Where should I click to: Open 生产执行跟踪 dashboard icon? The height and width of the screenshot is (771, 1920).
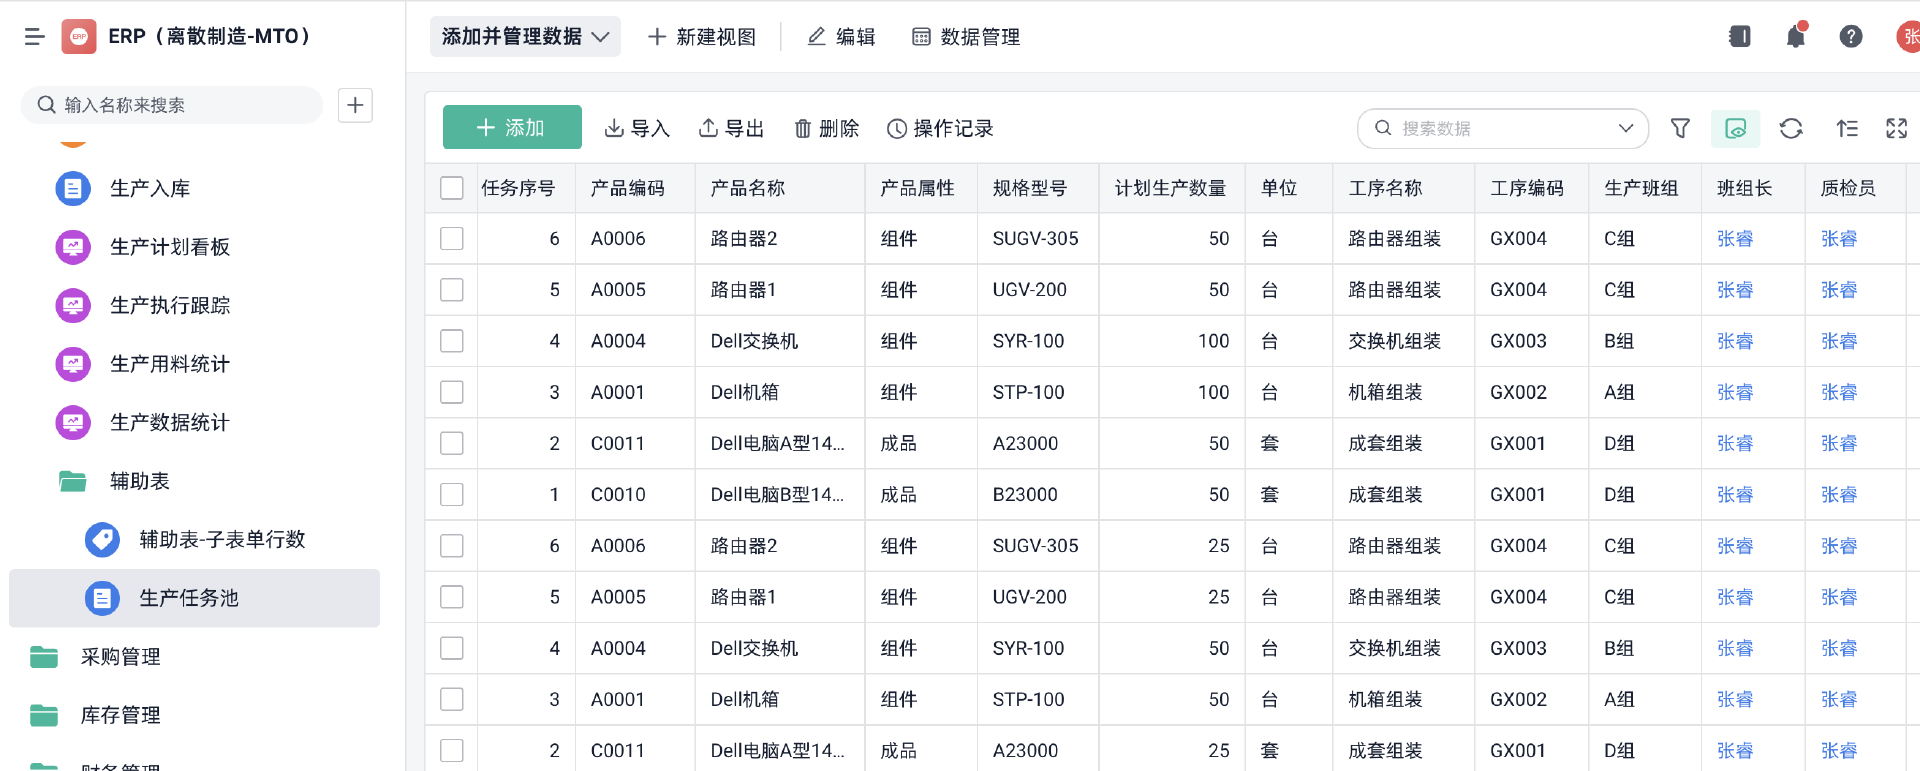[73, 305]
